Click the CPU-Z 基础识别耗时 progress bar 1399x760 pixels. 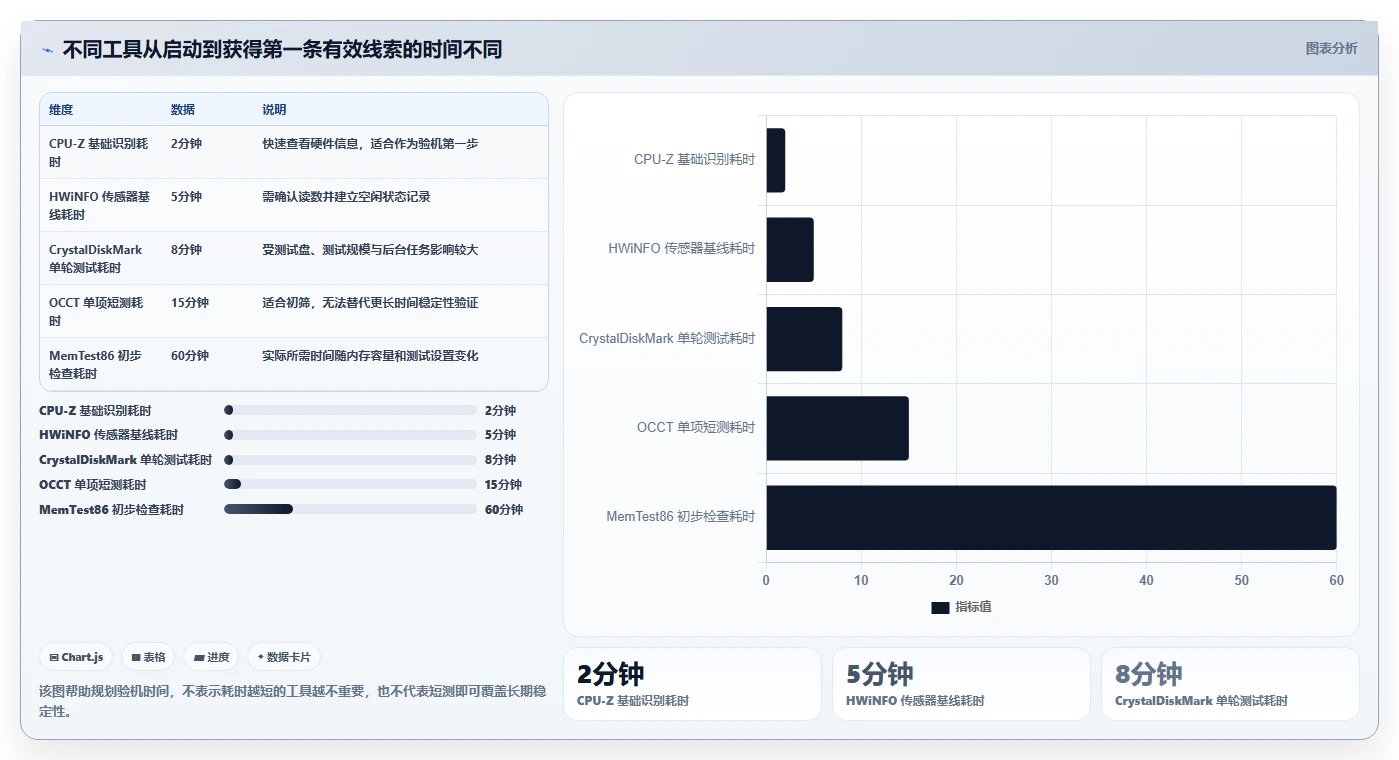(x=350, y=410)
